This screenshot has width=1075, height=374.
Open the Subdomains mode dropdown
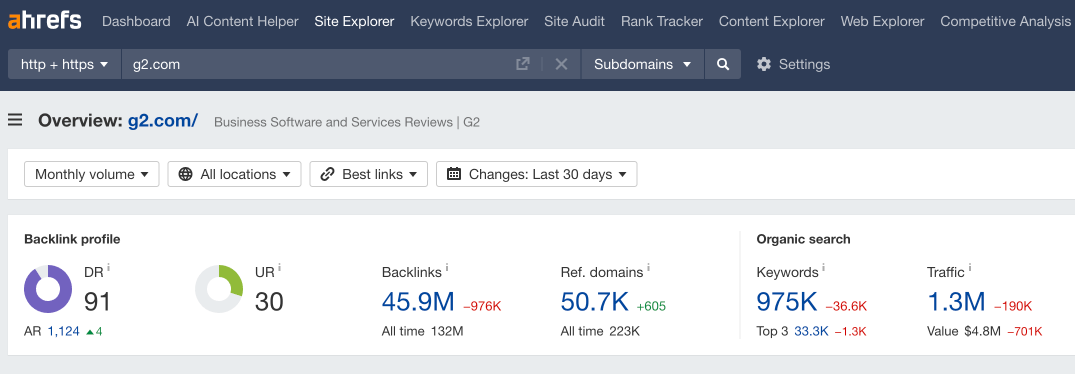click(x=642, y=64)
